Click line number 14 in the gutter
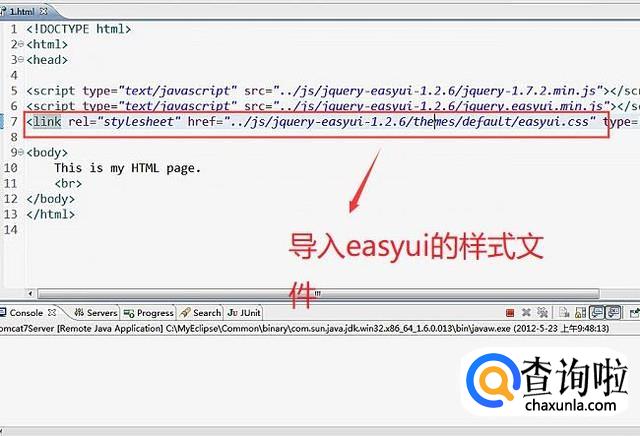The height and width of the screenshot is (436, 640). [11, 229]
